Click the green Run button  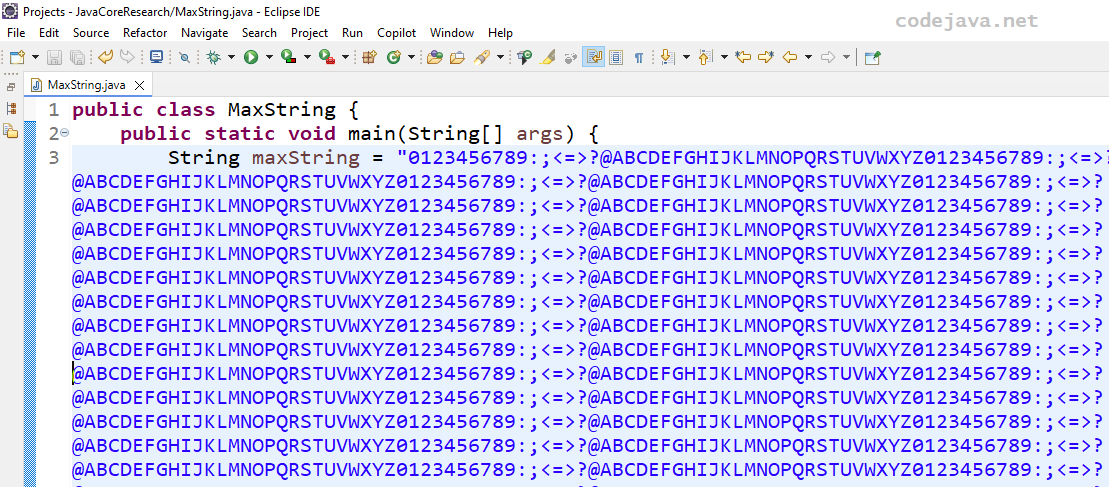pos(251,57)
